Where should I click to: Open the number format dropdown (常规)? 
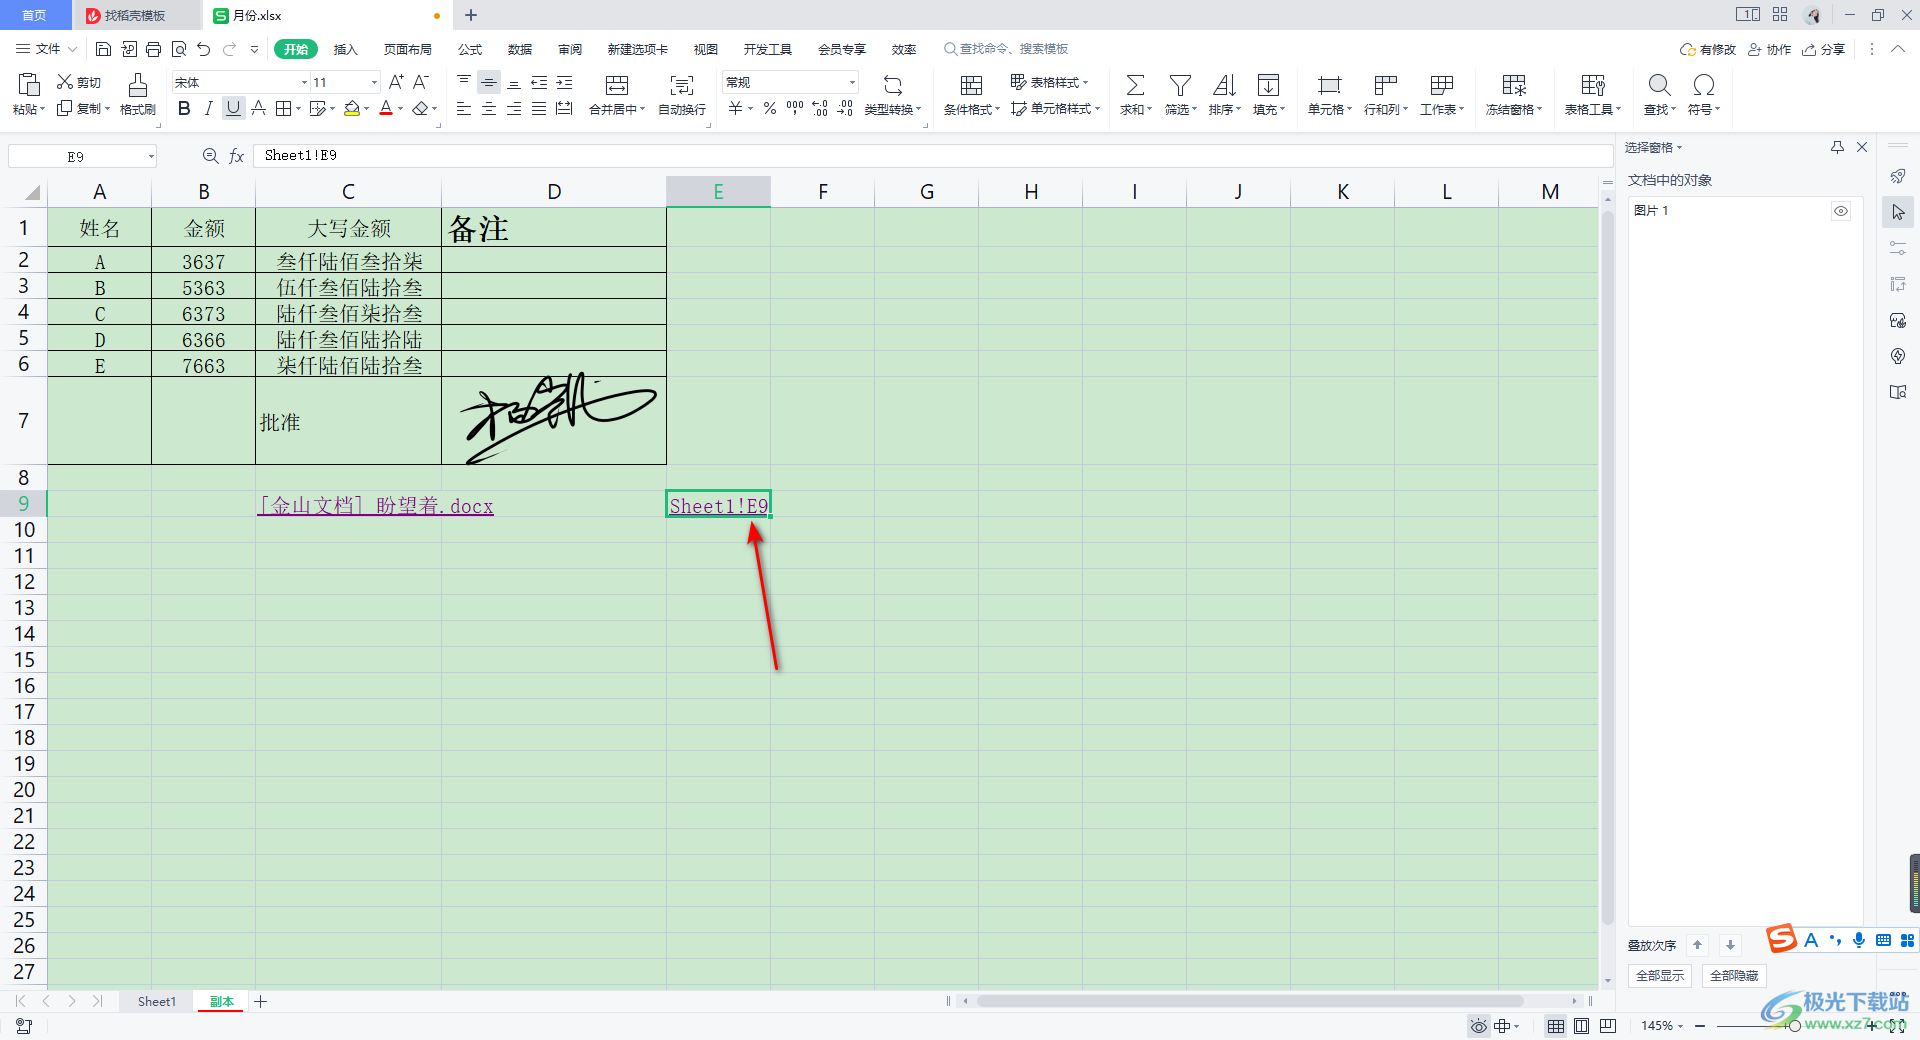(x=852, y=82)
